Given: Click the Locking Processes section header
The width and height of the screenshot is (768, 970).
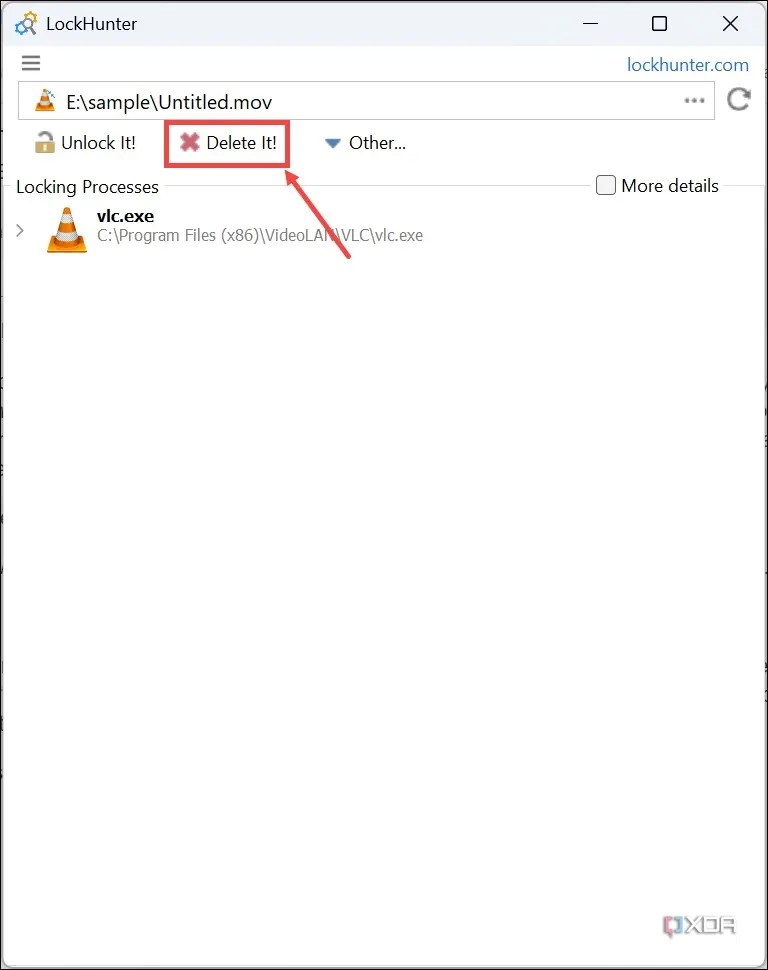Looking at the screenshot, I should coord(87,187).
